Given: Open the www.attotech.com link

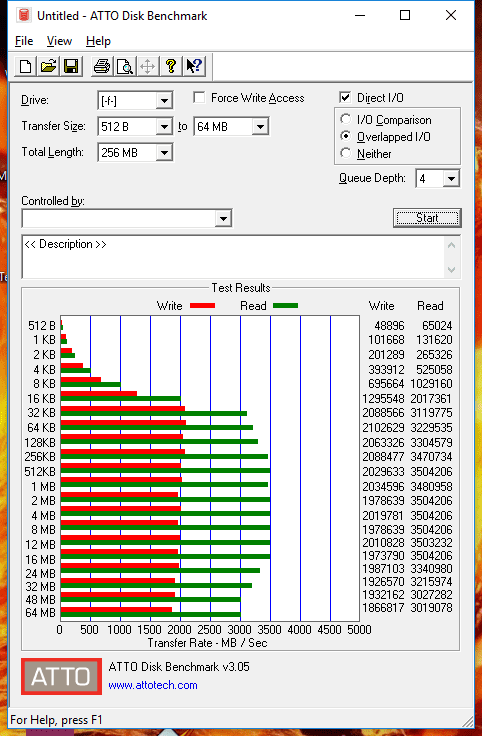Looking at the screenshot, I should [x=153, y=685].
